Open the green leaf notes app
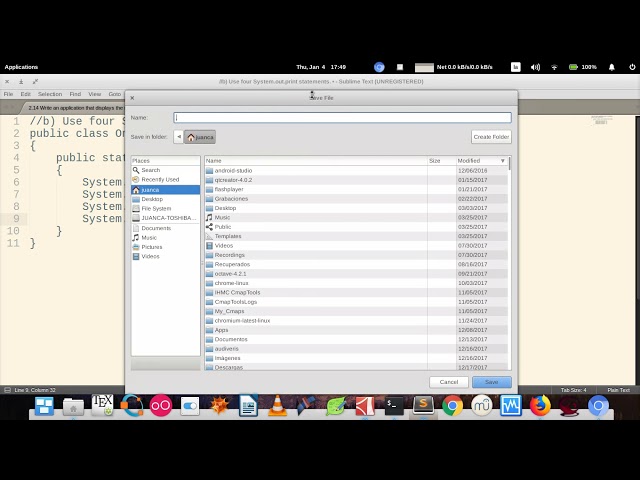This screenshot has width=640, height=480. pos(336,406)
